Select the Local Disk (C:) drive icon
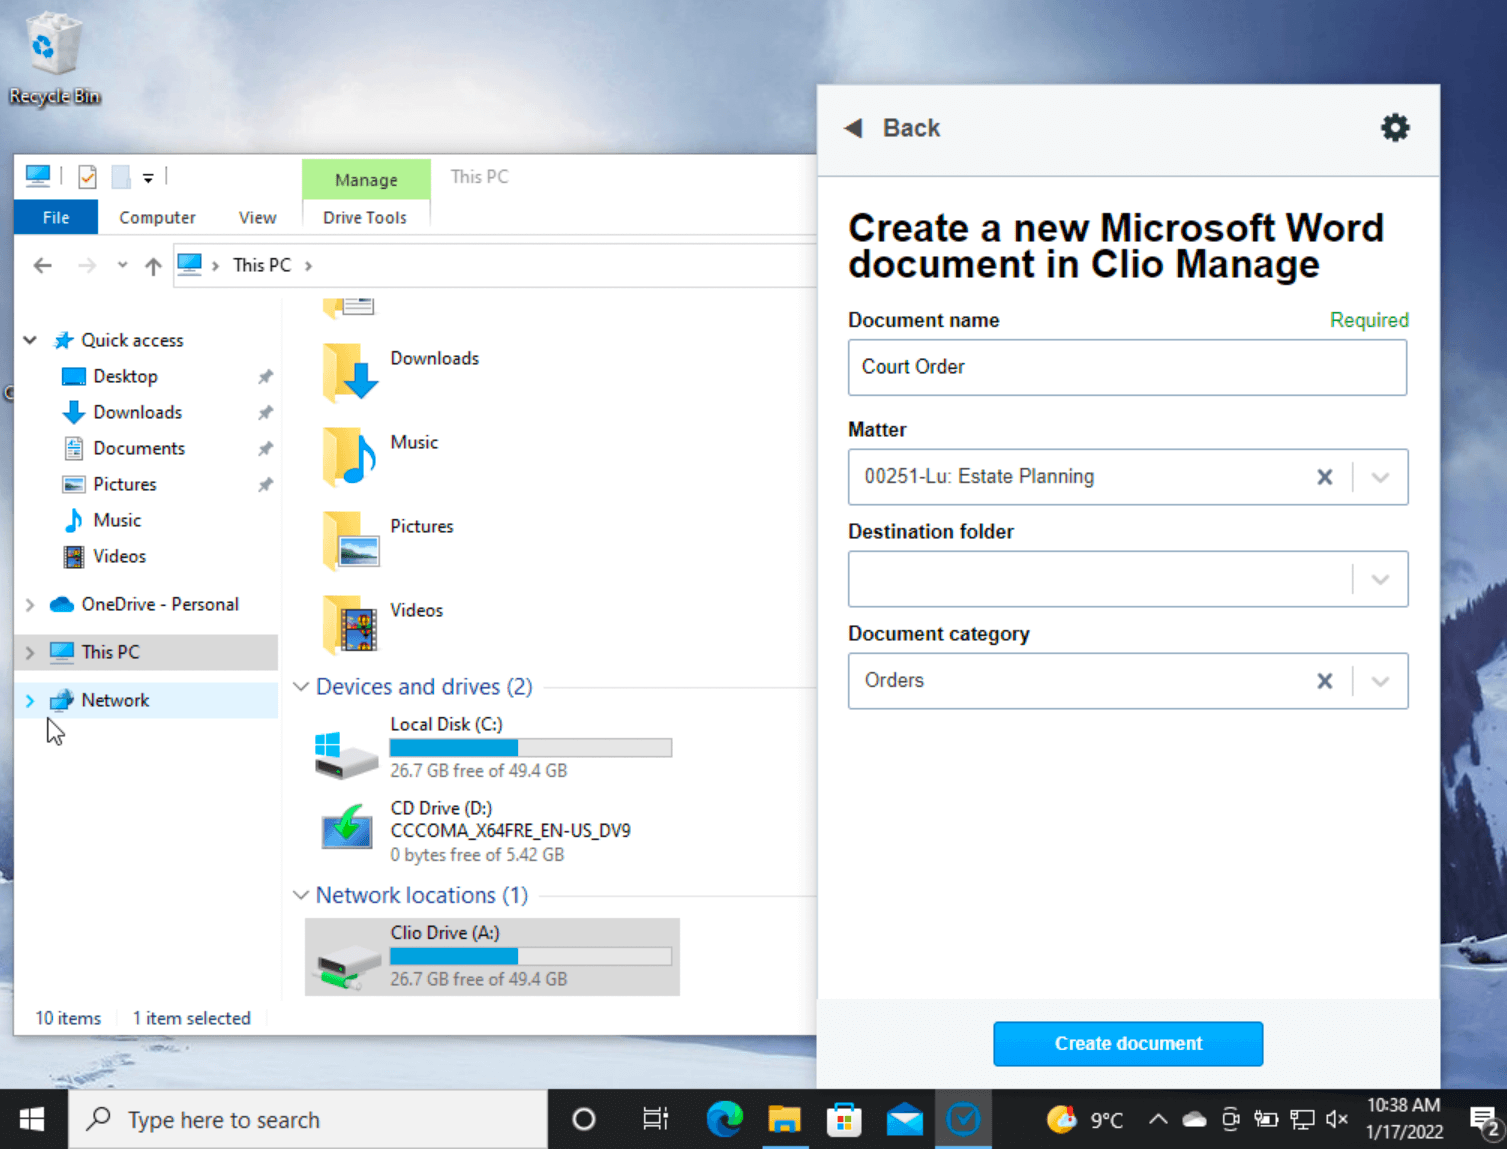The width and height of the screenshot is (1507, 1149). [x=346, y=756]
